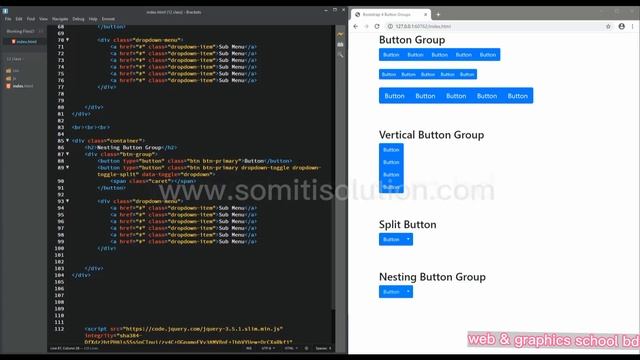Click Button under Nesting Button Group

pyautogui.click(x=391, y=292)
